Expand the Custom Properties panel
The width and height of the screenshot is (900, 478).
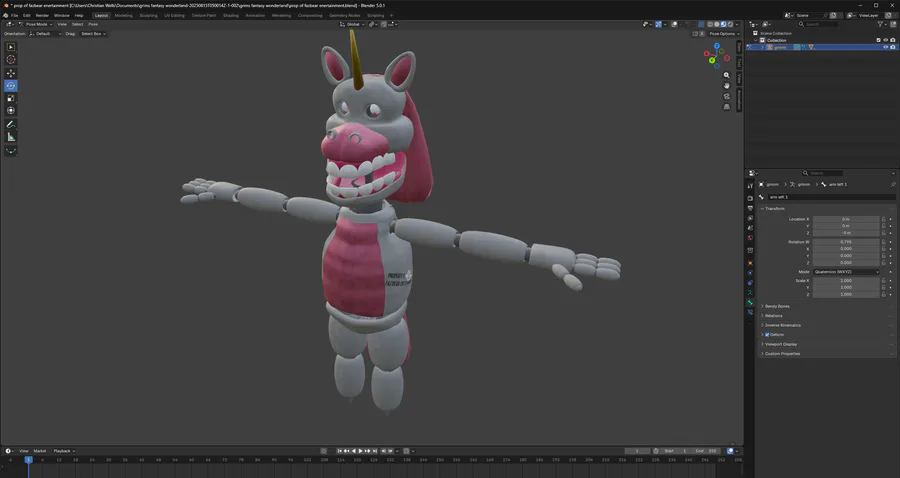click(781, 353)
